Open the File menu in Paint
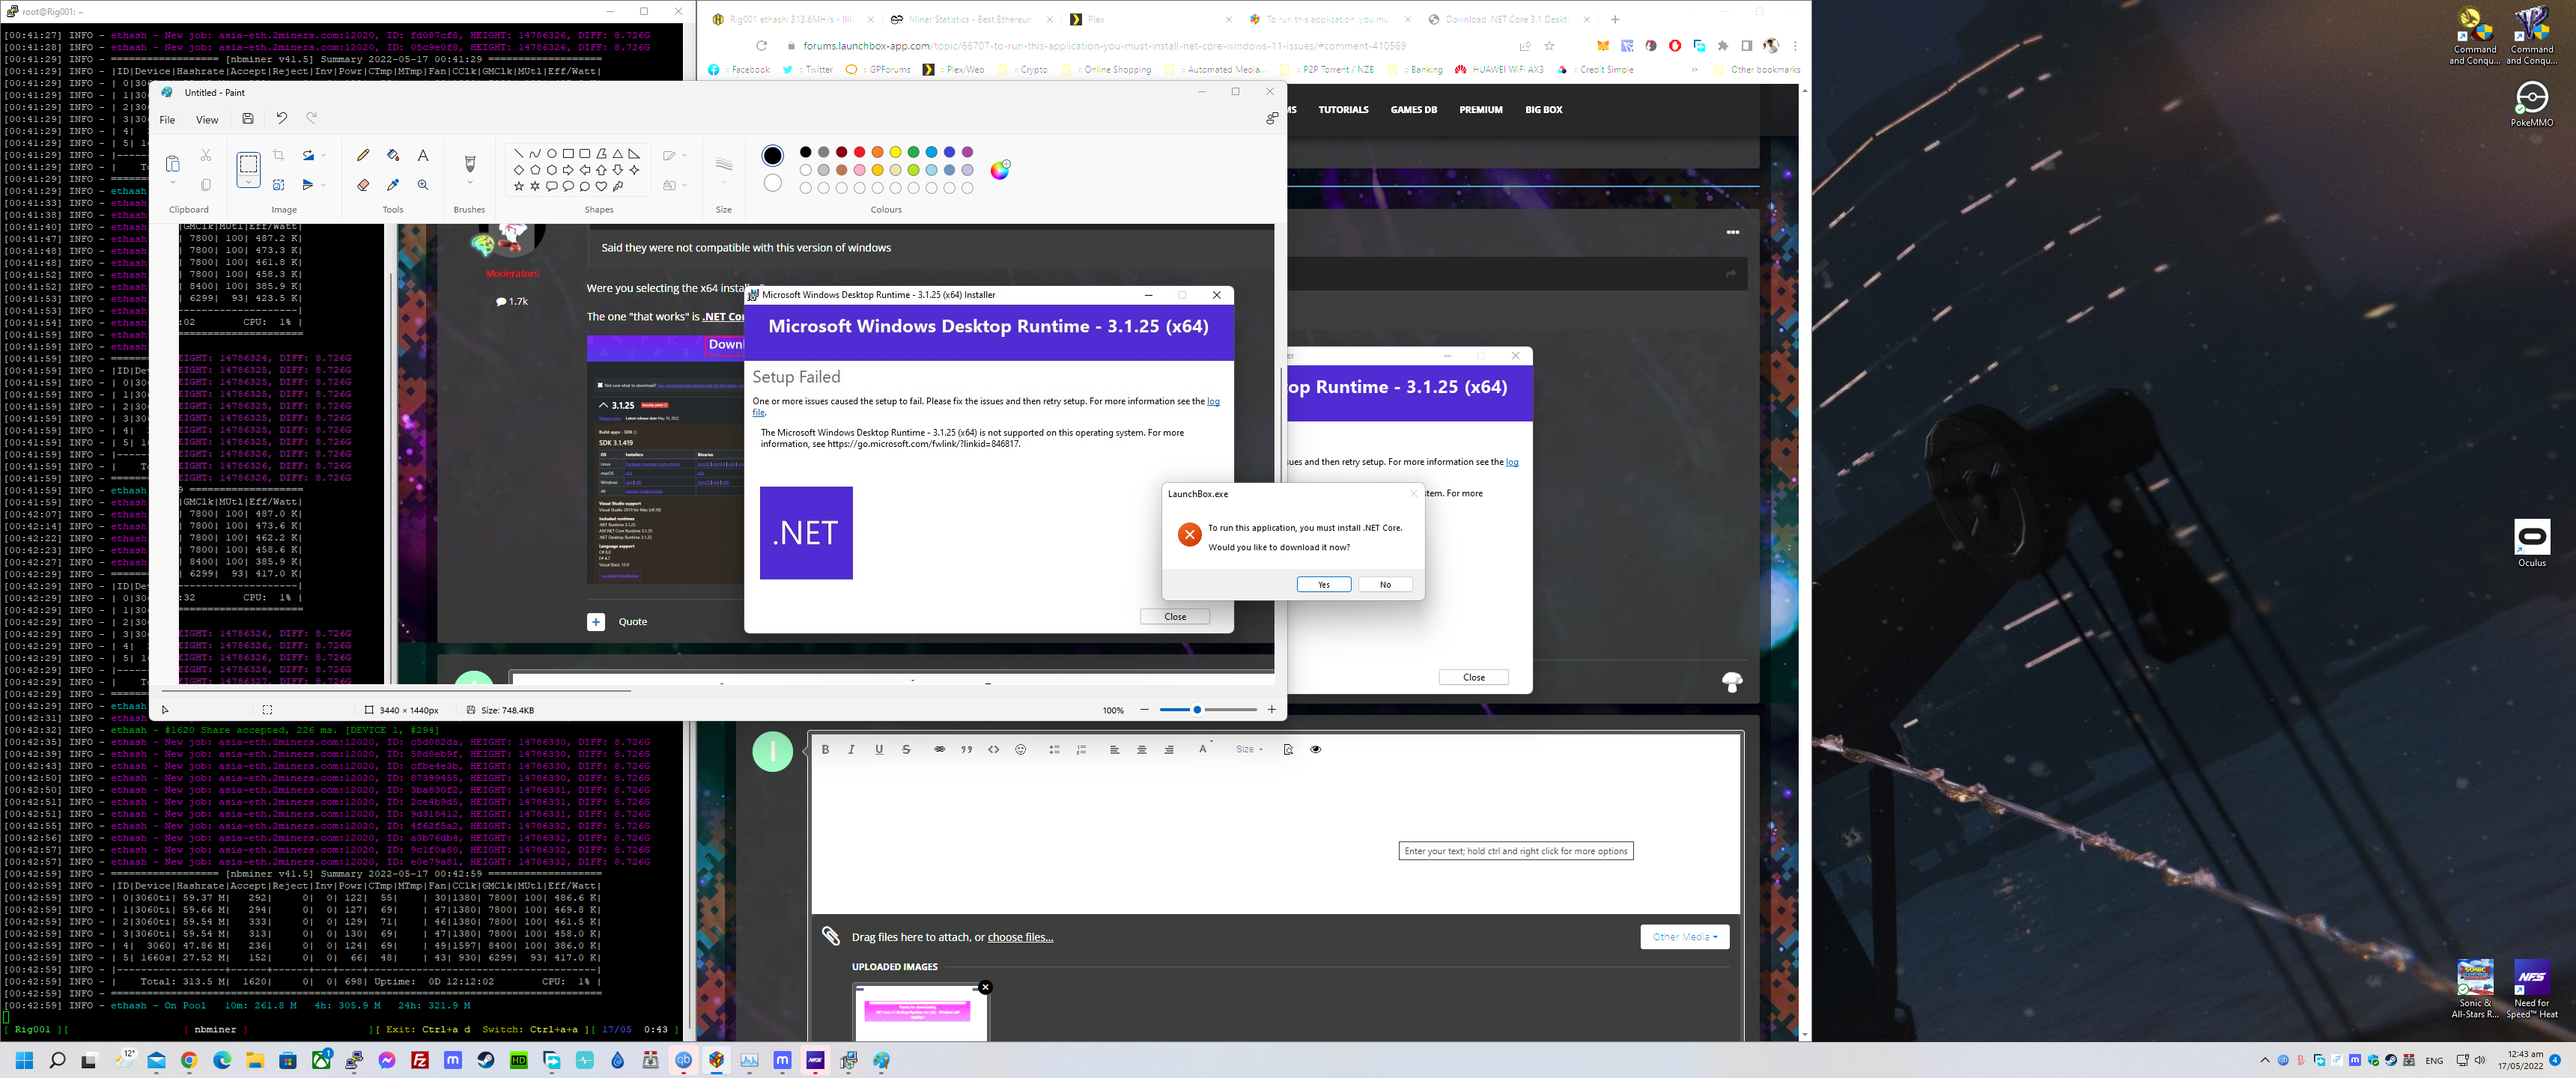This screenshot has height=1078, width=2576. point(167,120)
